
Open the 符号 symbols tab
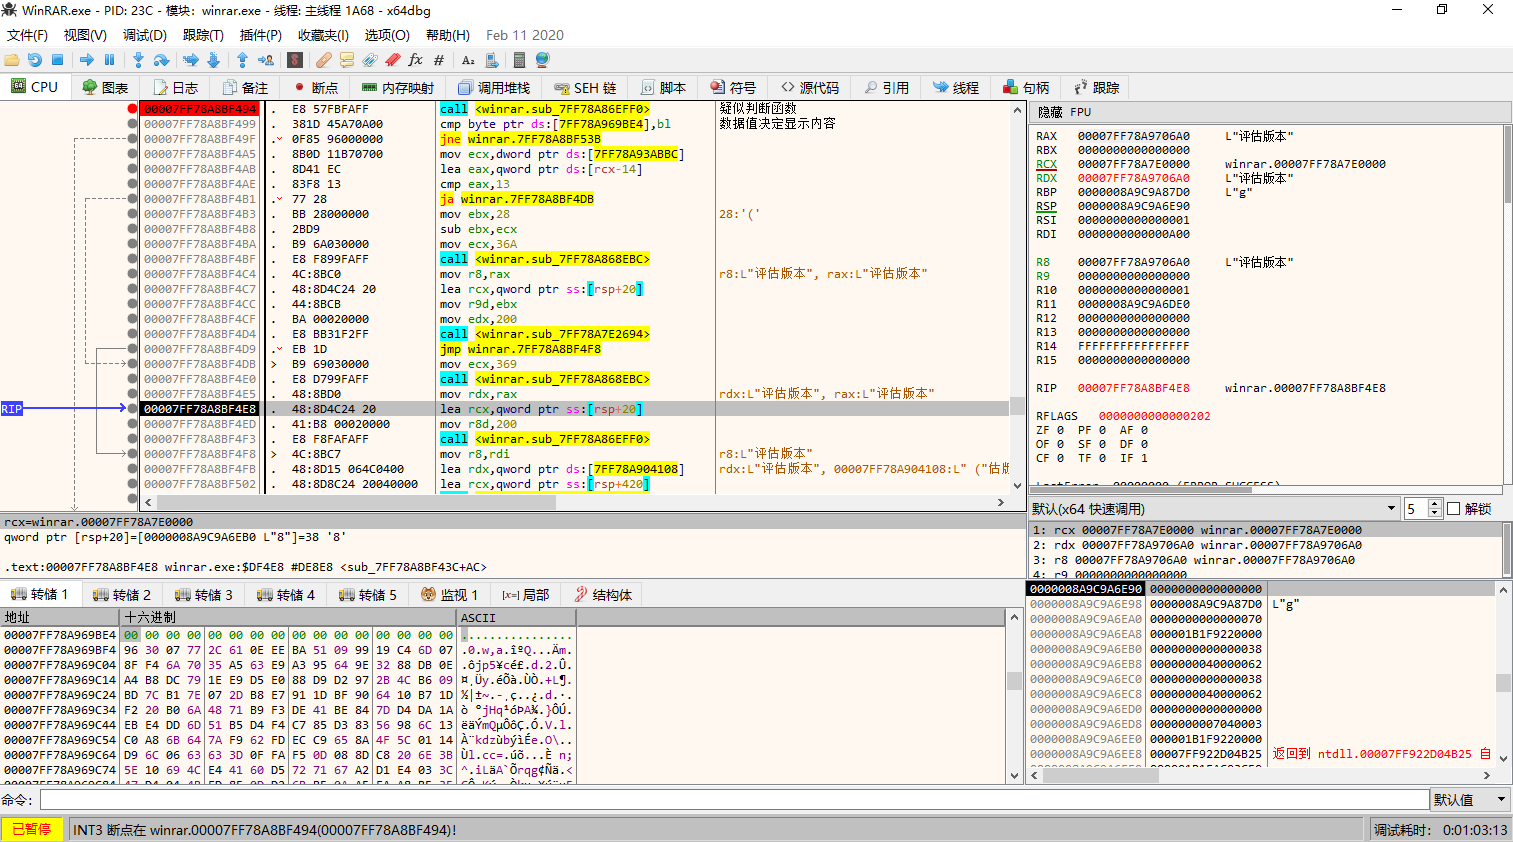pyautogui.click(x=733, y=88)
